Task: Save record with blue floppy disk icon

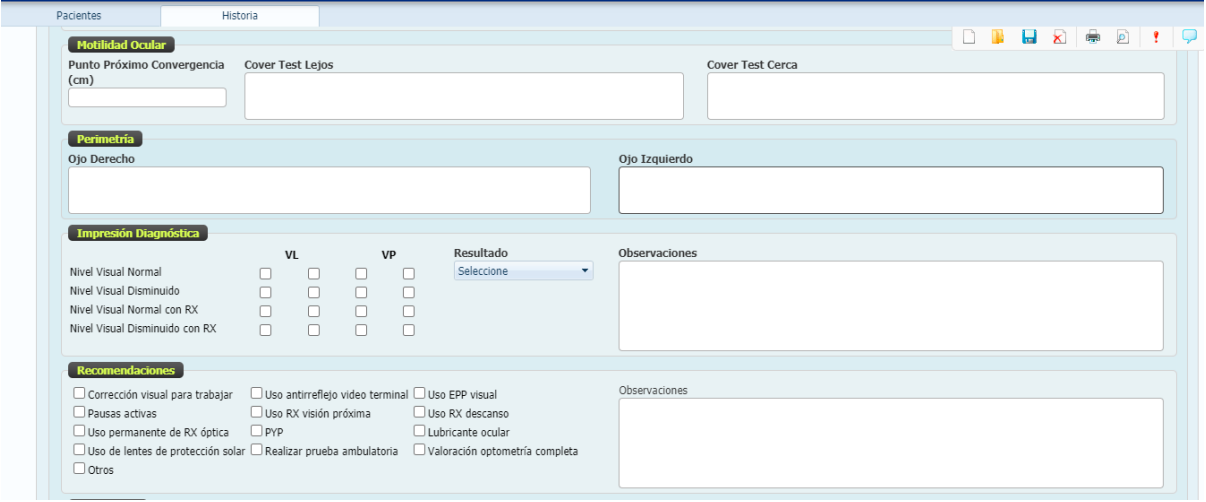Action: coord(1028,37)
